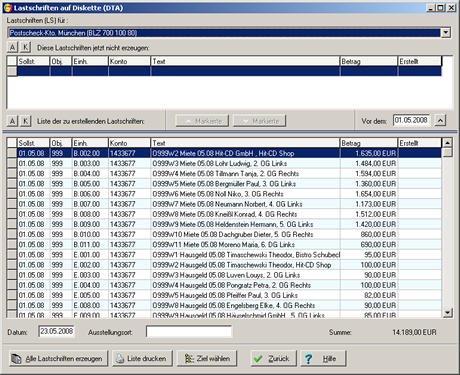Viewport: 460px width, 375px height.
Task: Click the 'Alle Lastschriften erzeugen' button
Action: tap(59, 359)
